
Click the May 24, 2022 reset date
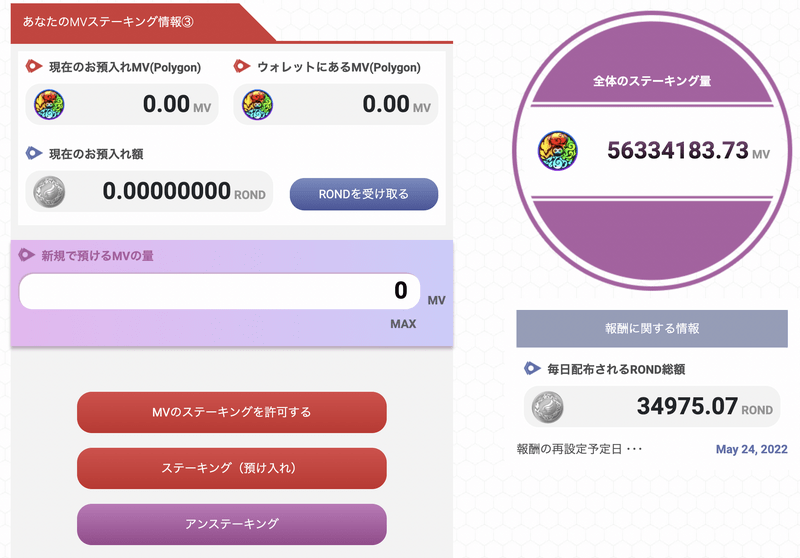click(x=751, y=449)
